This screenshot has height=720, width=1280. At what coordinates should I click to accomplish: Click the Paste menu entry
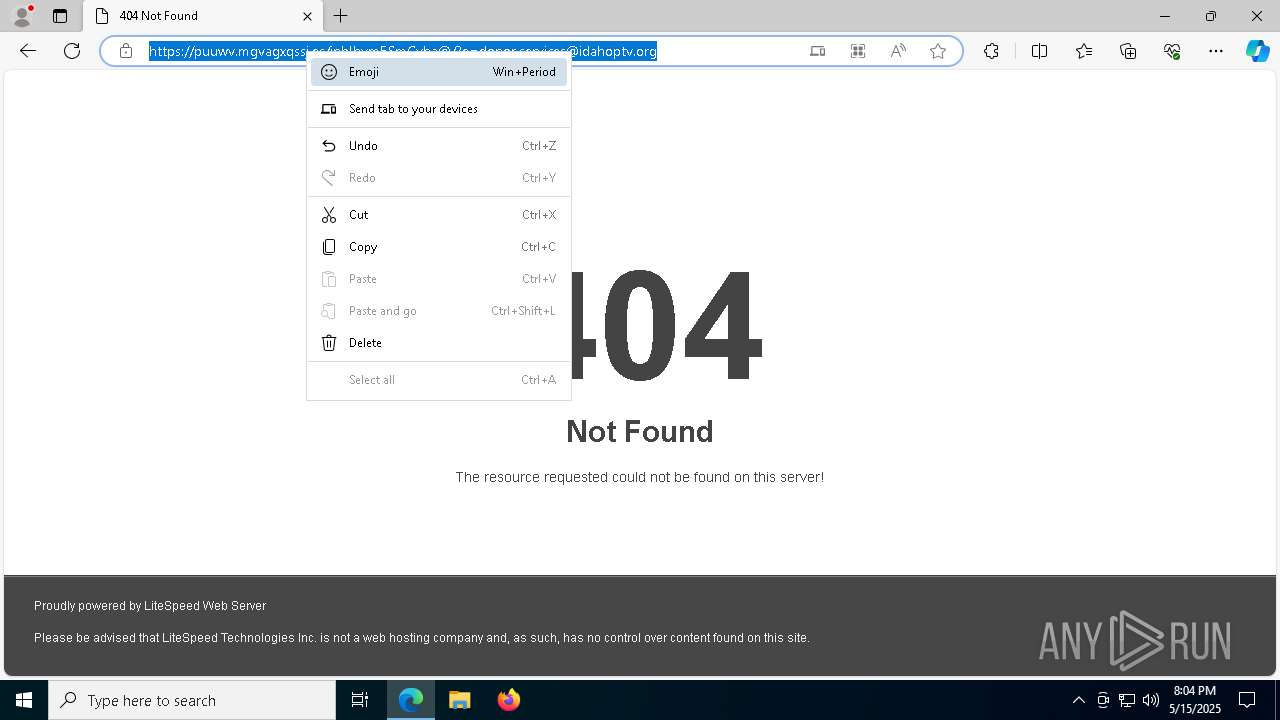click(x=439, y=279)
